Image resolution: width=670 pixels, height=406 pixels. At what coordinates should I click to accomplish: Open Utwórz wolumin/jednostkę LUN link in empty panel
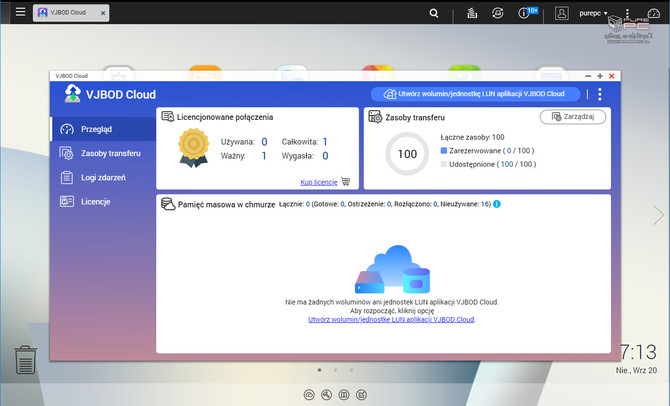(x=391, y=319)
